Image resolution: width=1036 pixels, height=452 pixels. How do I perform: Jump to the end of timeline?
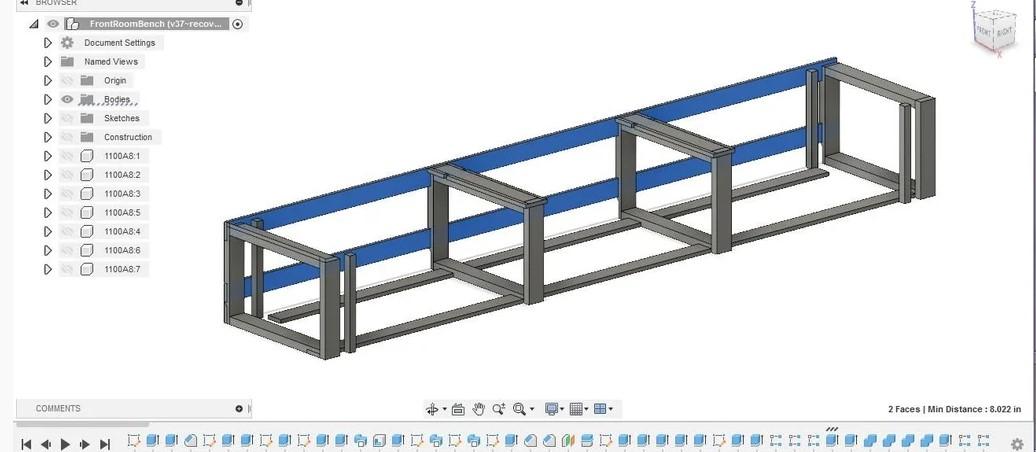[105, 444]
